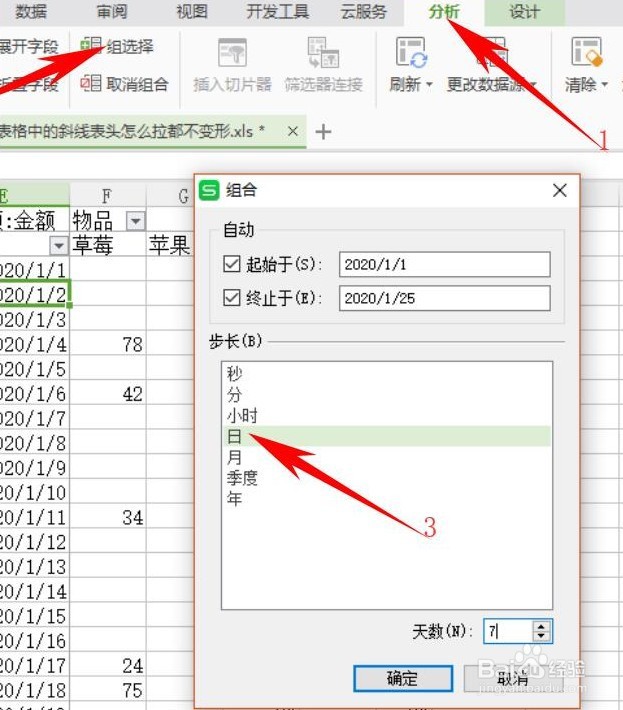Image resolution: width=623 pixels, height=710 pixels.
Task: Click the 筛选器连接 filter connection icon
Action: (x=323, y=53)
